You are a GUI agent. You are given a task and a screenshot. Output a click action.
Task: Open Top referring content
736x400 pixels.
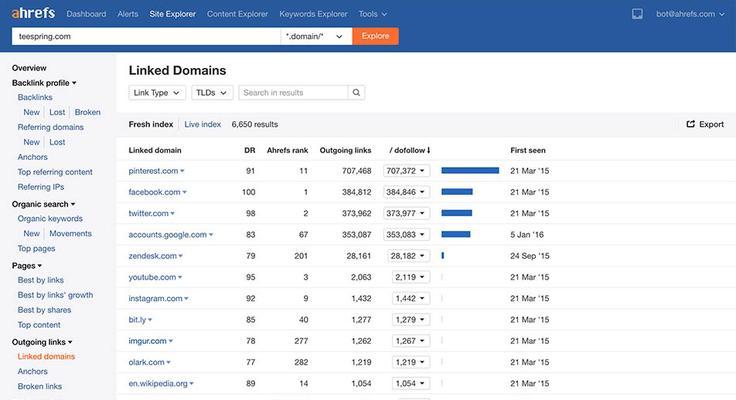(x=55, y=172)
